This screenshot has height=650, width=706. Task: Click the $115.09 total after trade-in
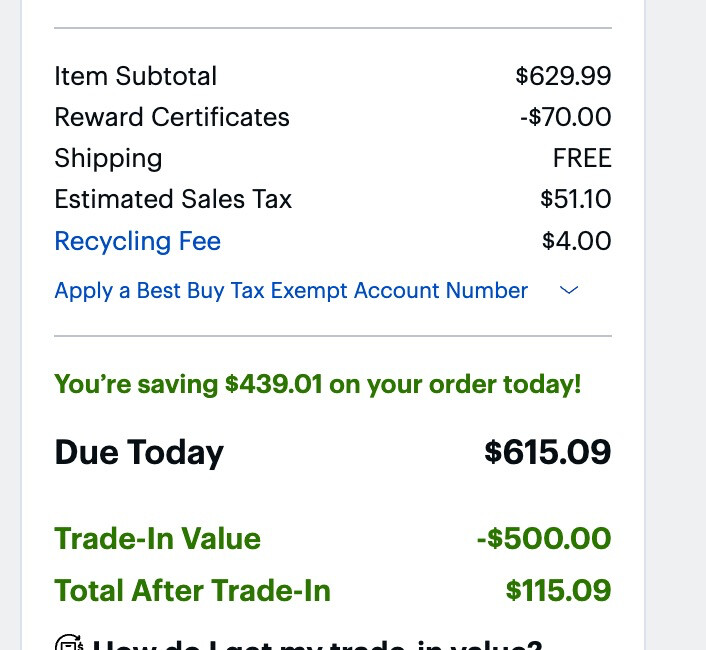(558, 590)
